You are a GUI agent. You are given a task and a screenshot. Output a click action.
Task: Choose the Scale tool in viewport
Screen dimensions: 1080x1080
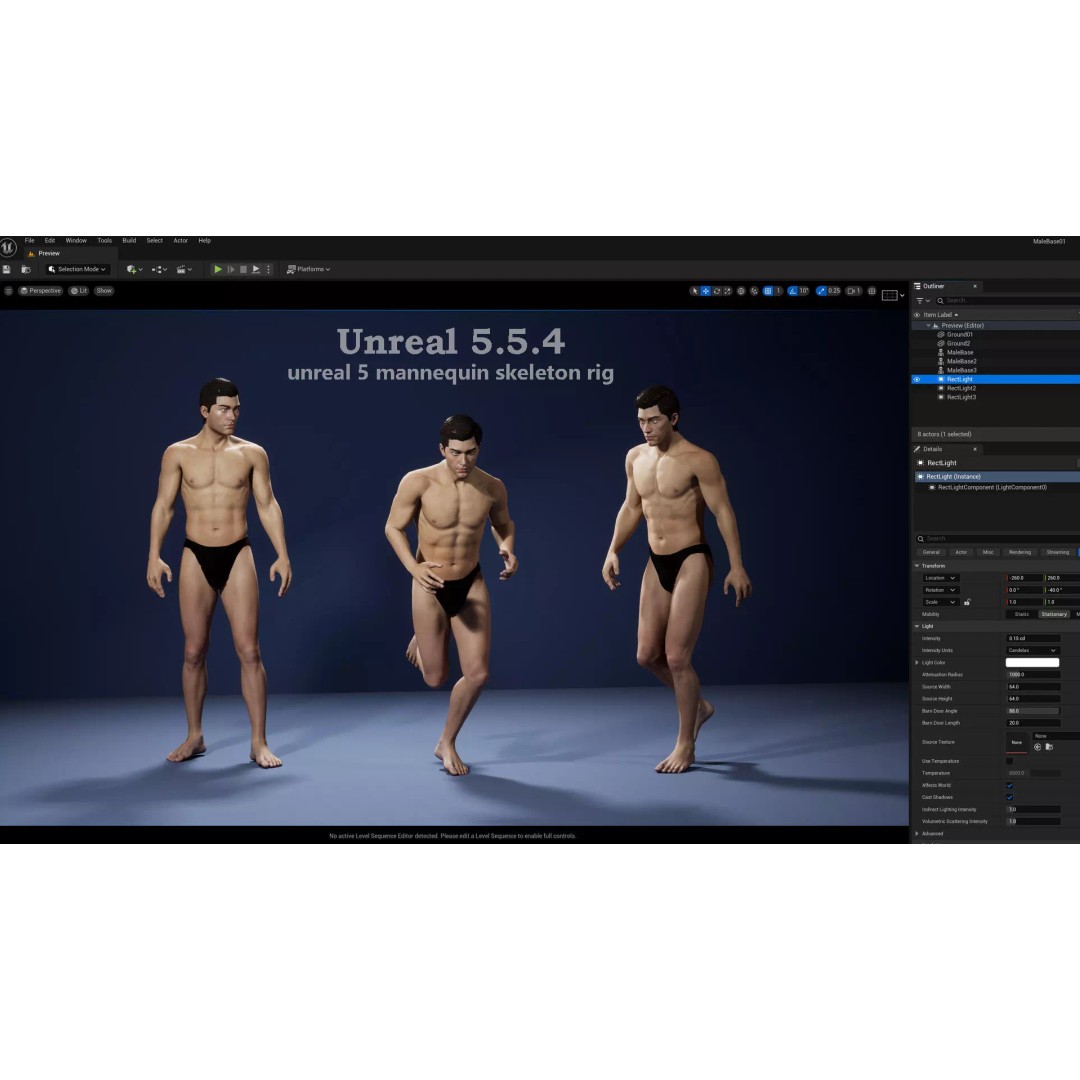[727, 291]
